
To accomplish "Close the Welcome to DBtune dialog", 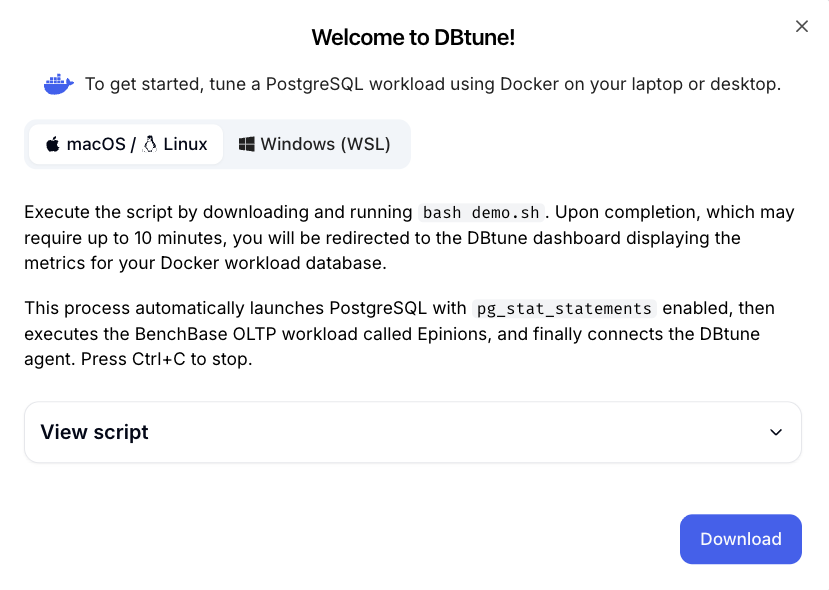I will (x=802, y=26).
